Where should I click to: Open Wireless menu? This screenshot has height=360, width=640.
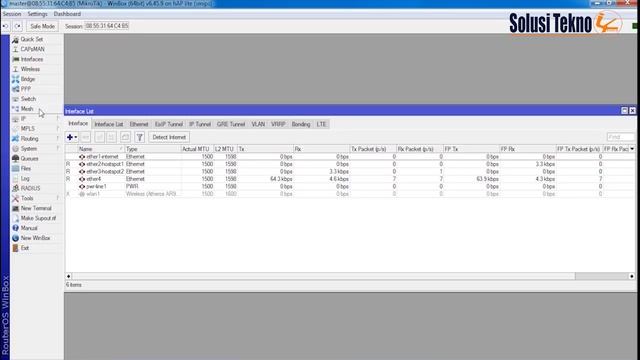point(30,69)
